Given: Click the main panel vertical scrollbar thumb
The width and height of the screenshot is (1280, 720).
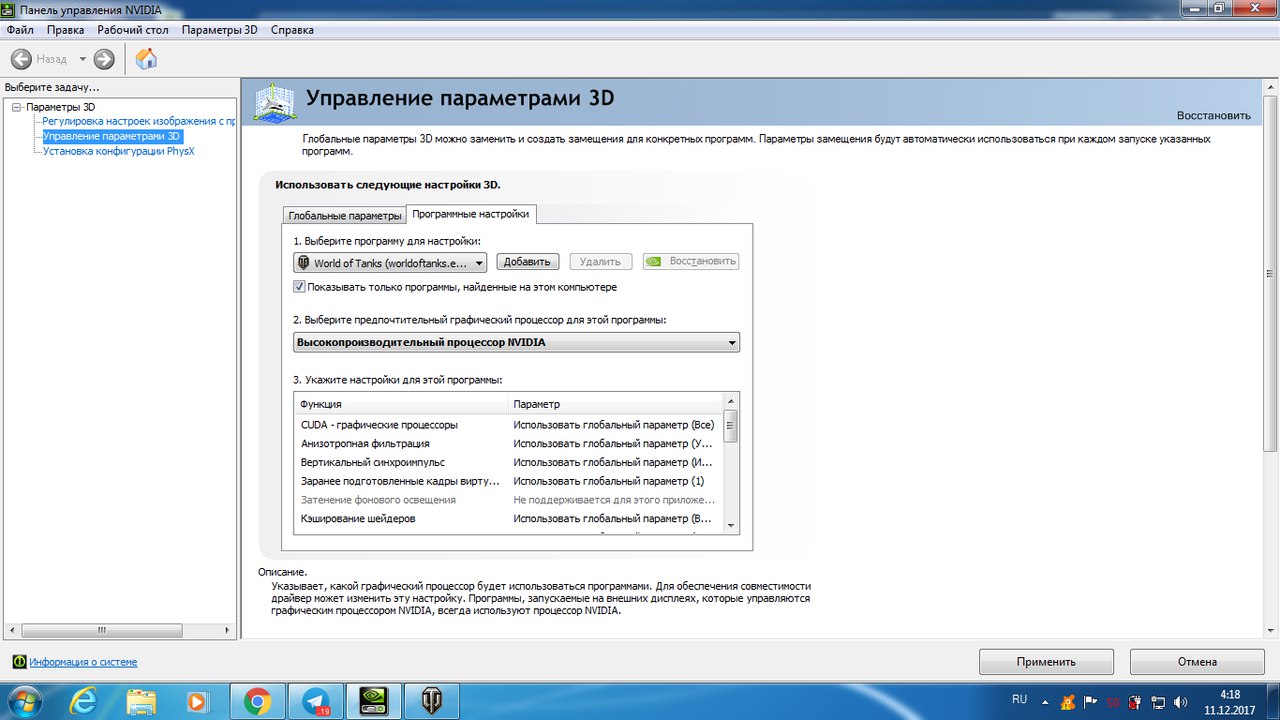Looking at the screenshot, I should click(1271, 272).
